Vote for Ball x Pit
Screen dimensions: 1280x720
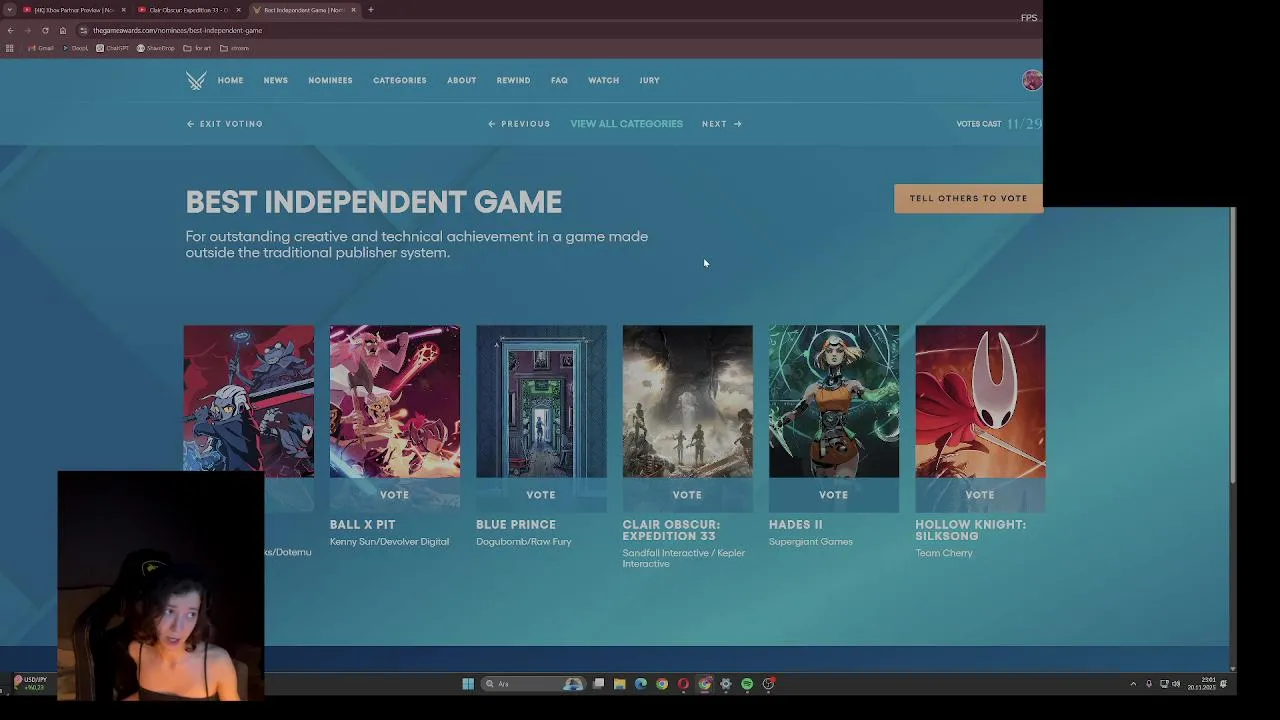tap(394, 495)
